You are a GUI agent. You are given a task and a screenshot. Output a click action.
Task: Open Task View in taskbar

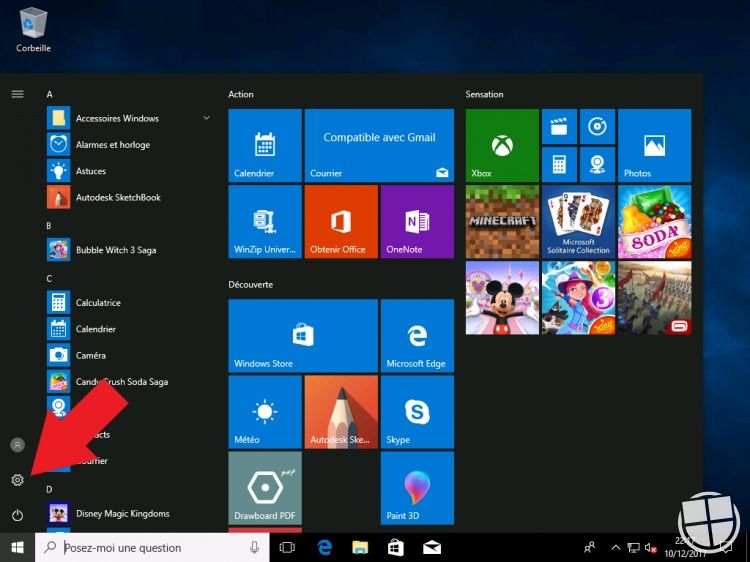[x=287, y=547]
